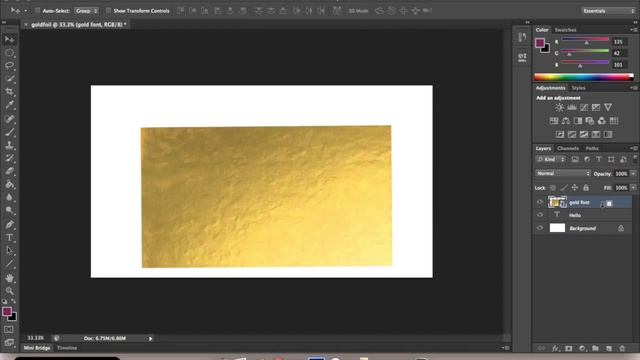Viewport: 640px width, 360px height.
Task: Hide the Background layer
Action: (x=540, y=228)
